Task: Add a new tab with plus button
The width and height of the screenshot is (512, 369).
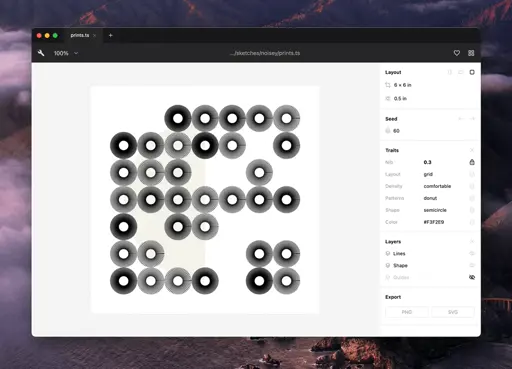Action: 111,35
